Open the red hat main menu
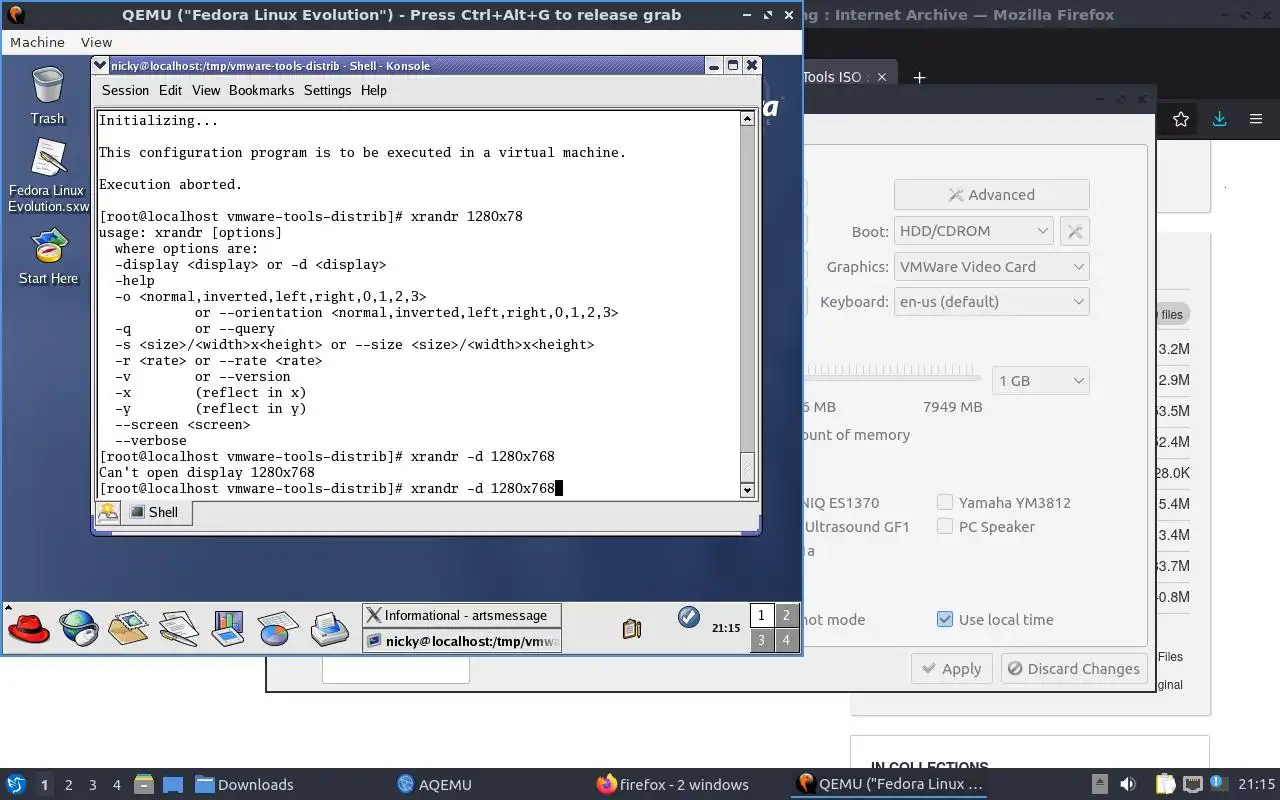1280x800 pixels. (28, 628)
